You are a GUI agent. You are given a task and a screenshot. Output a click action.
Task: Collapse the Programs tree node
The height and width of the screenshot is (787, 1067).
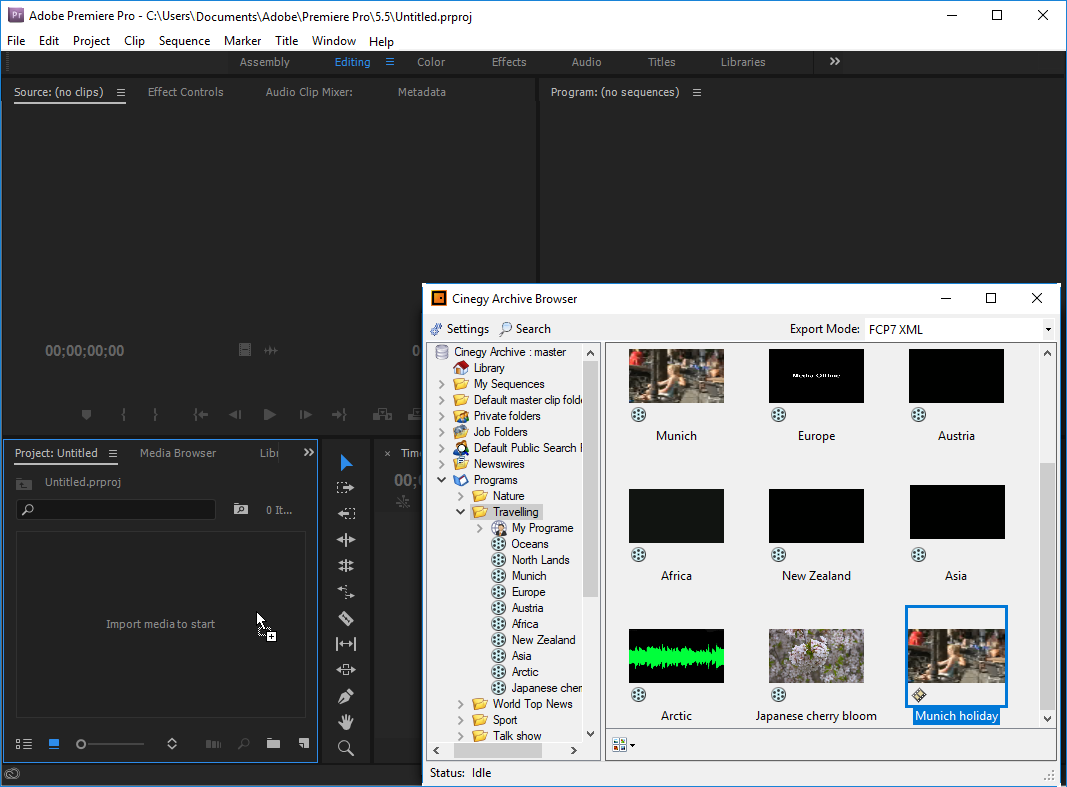pos(442,480)
